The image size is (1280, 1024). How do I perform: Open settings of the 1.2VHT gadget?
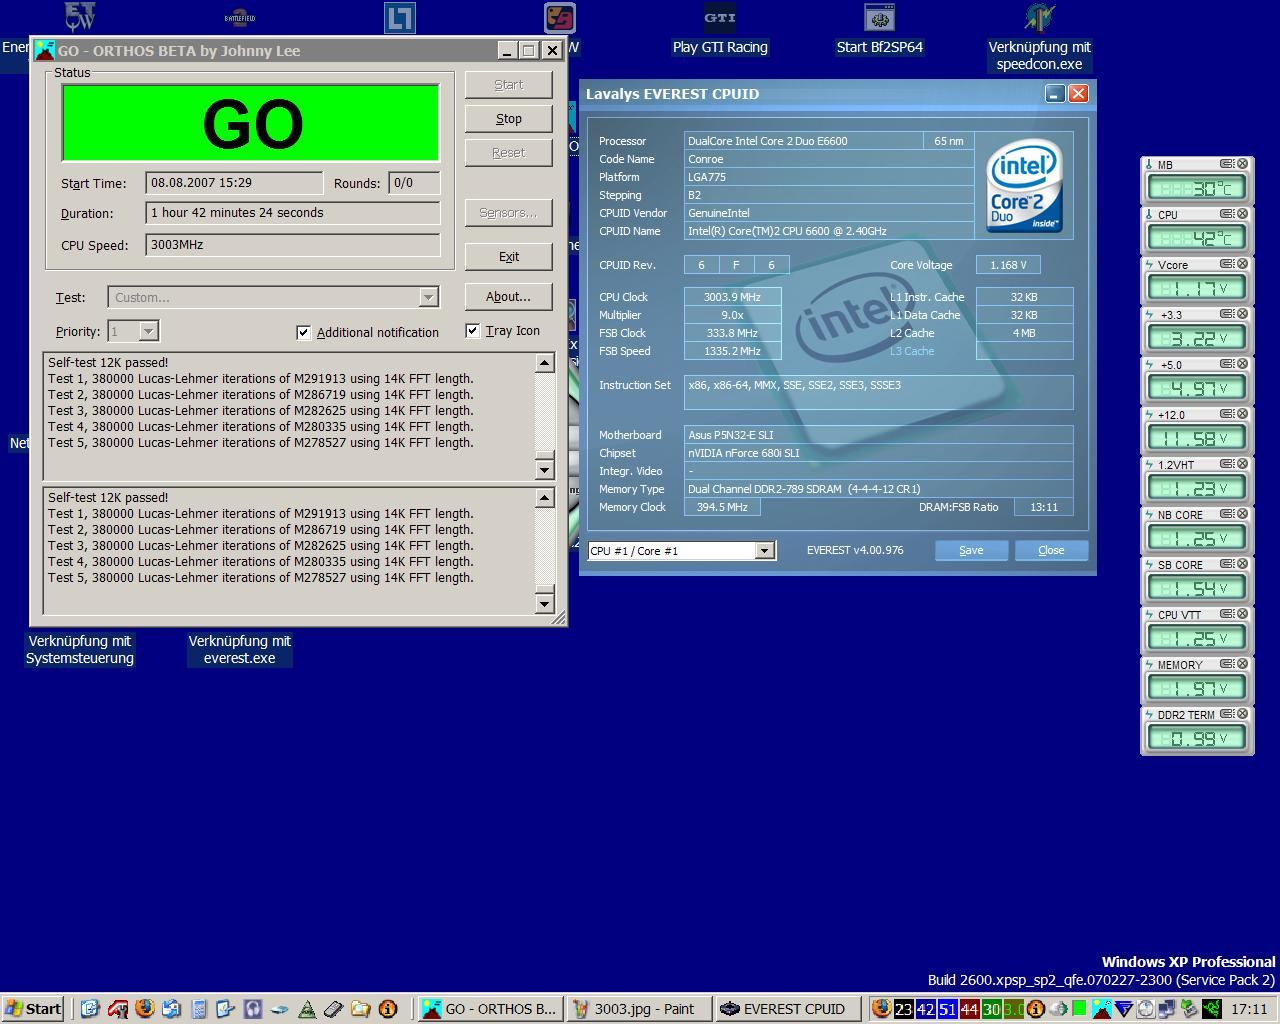[1226, 464]
